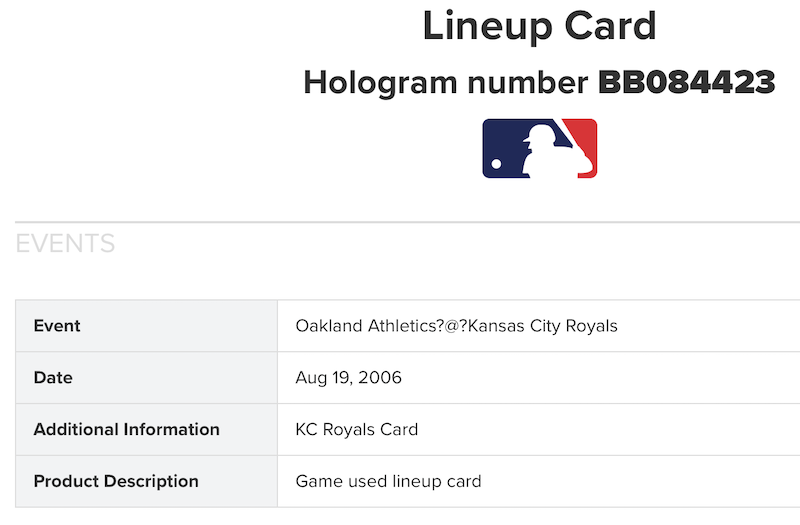Select Oakland Athletics at Kansas City Royals text
Screen dimensions: 800x525
pyautogui.click(x=457, y=326)
